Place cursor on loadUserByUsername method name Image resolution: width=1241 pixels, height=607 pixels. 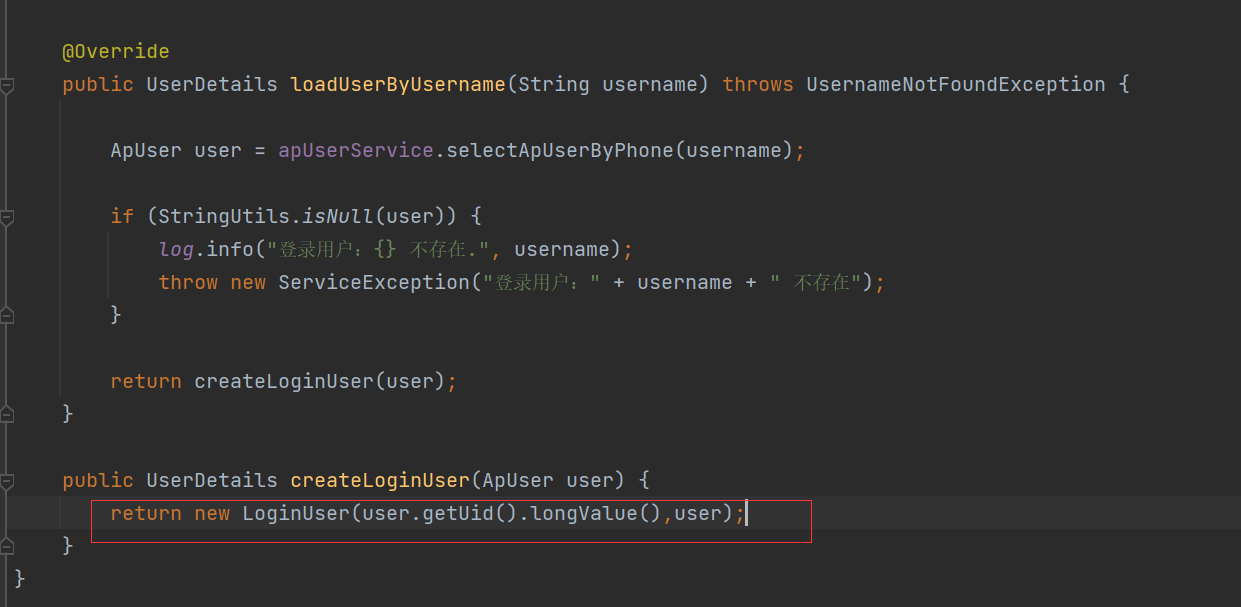point(397,84)
